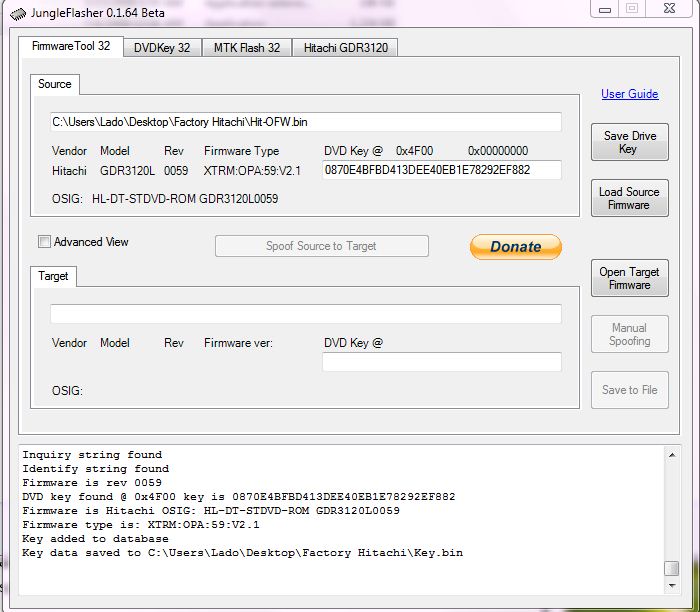The width and height of the screenshot is (700, 612).
Task: Switch to the FirmwareTool 32 tab
Action: pyautogui.click(x=71, y=46)
